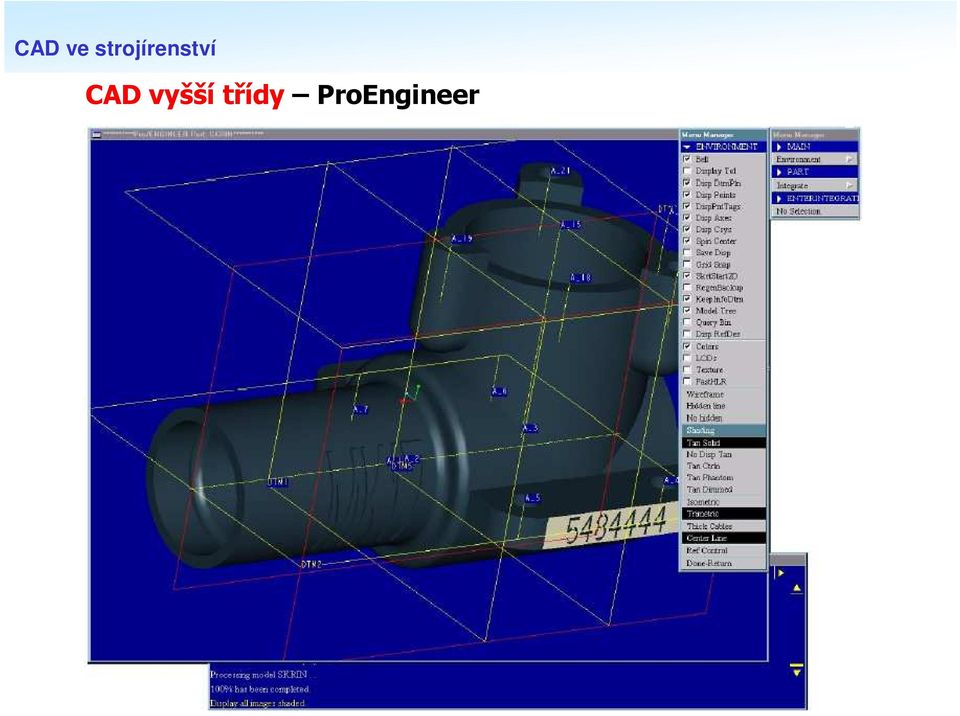
Task: Expand the MAIN menu header
Action: pyautogui.click(x=815, y=147)
